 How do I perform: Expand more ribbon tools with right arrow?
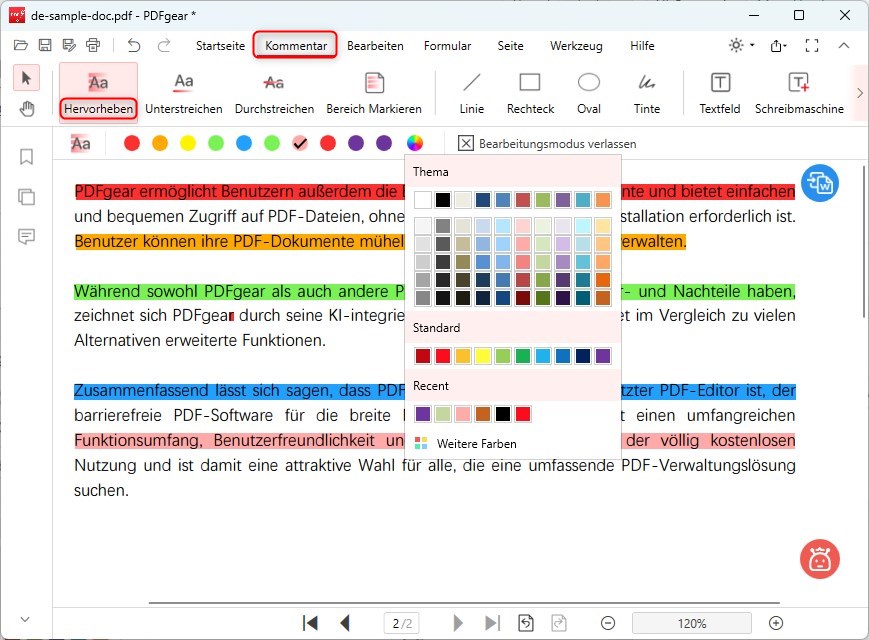[x=860, y=93]
